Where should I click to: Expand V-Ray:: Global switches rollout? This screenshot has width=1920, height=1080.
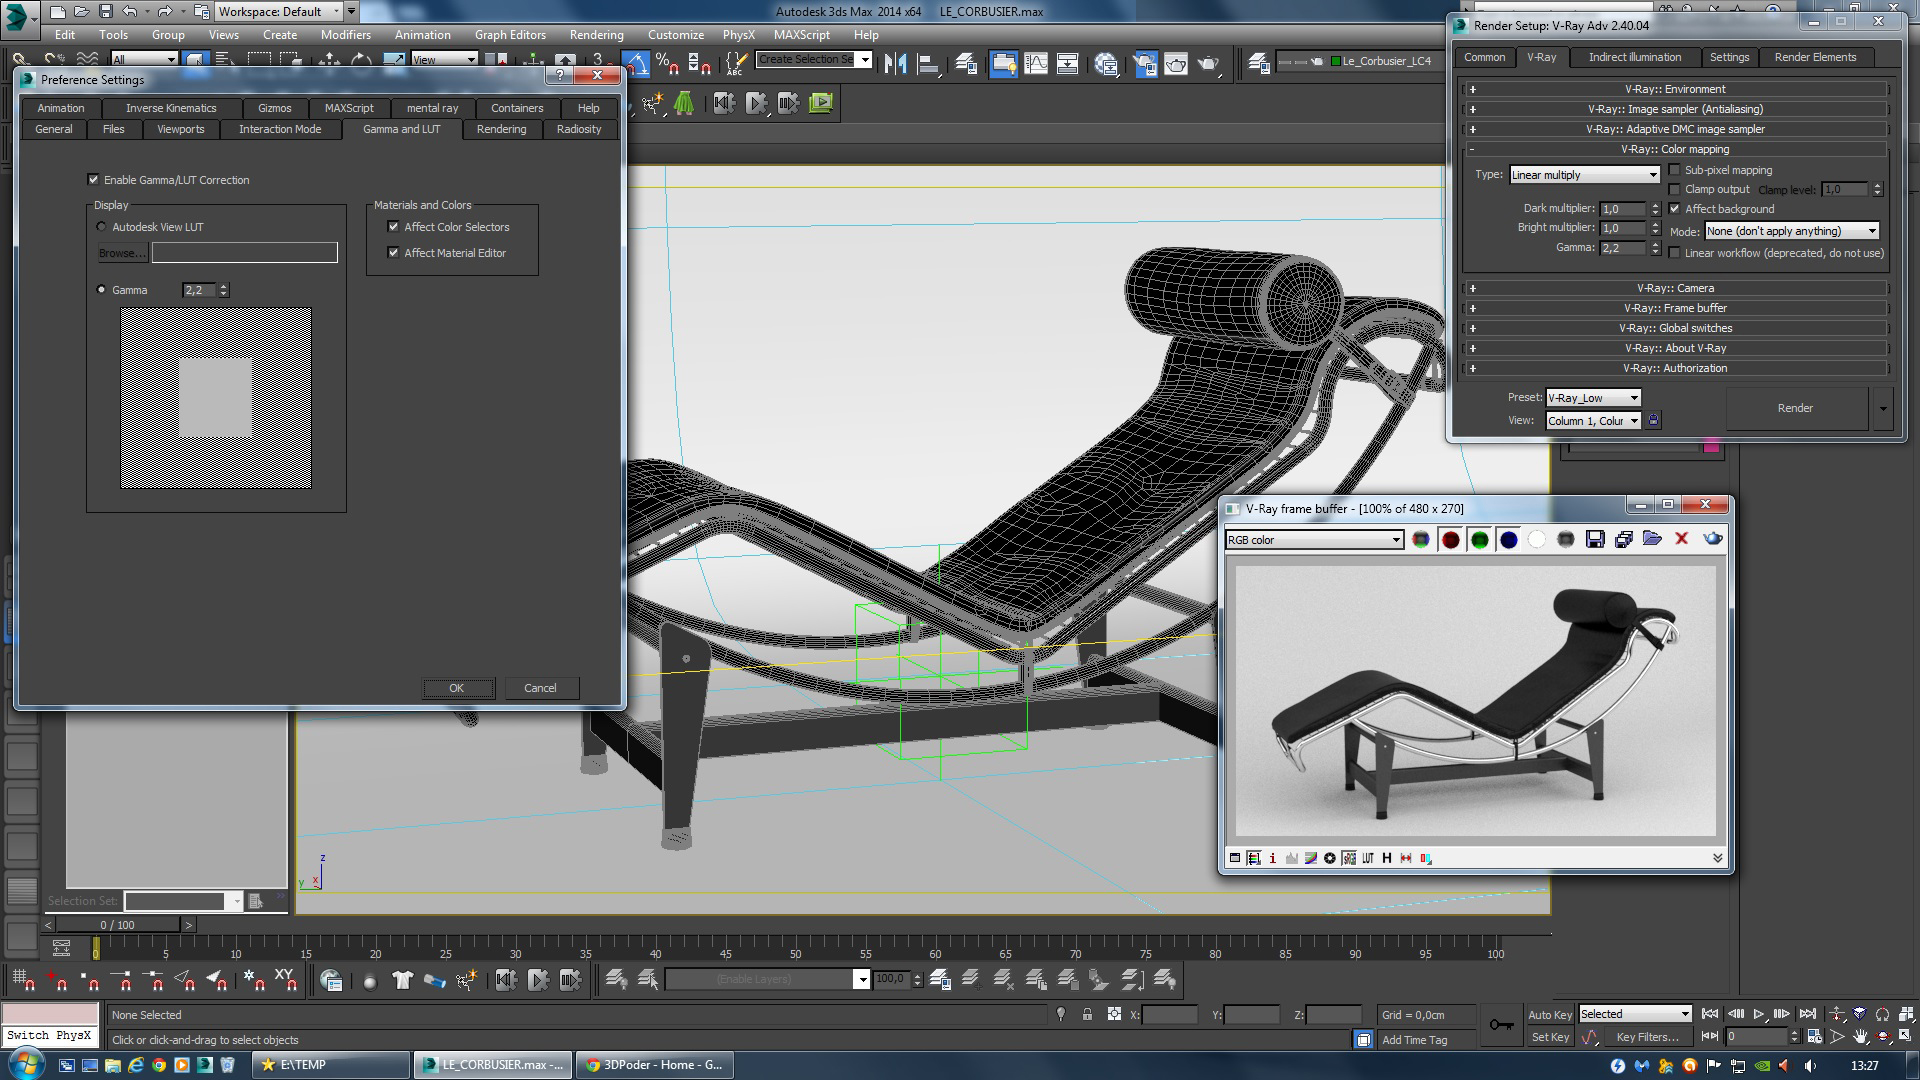tap(1675, 328)
